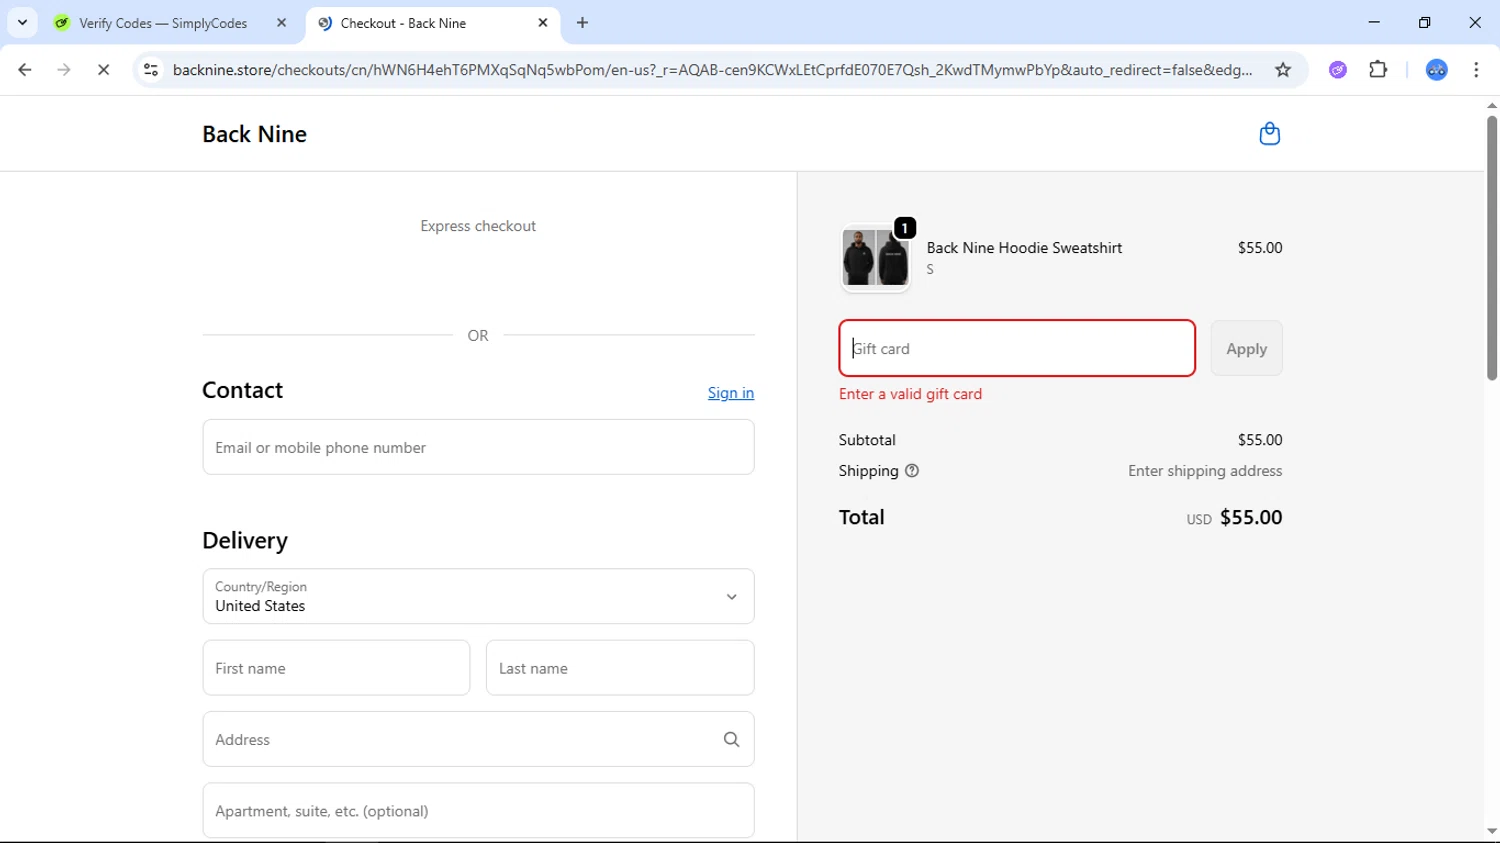Close the Checkout - Back Nine tab
1500x843 pixels.
tap(543, 23)
